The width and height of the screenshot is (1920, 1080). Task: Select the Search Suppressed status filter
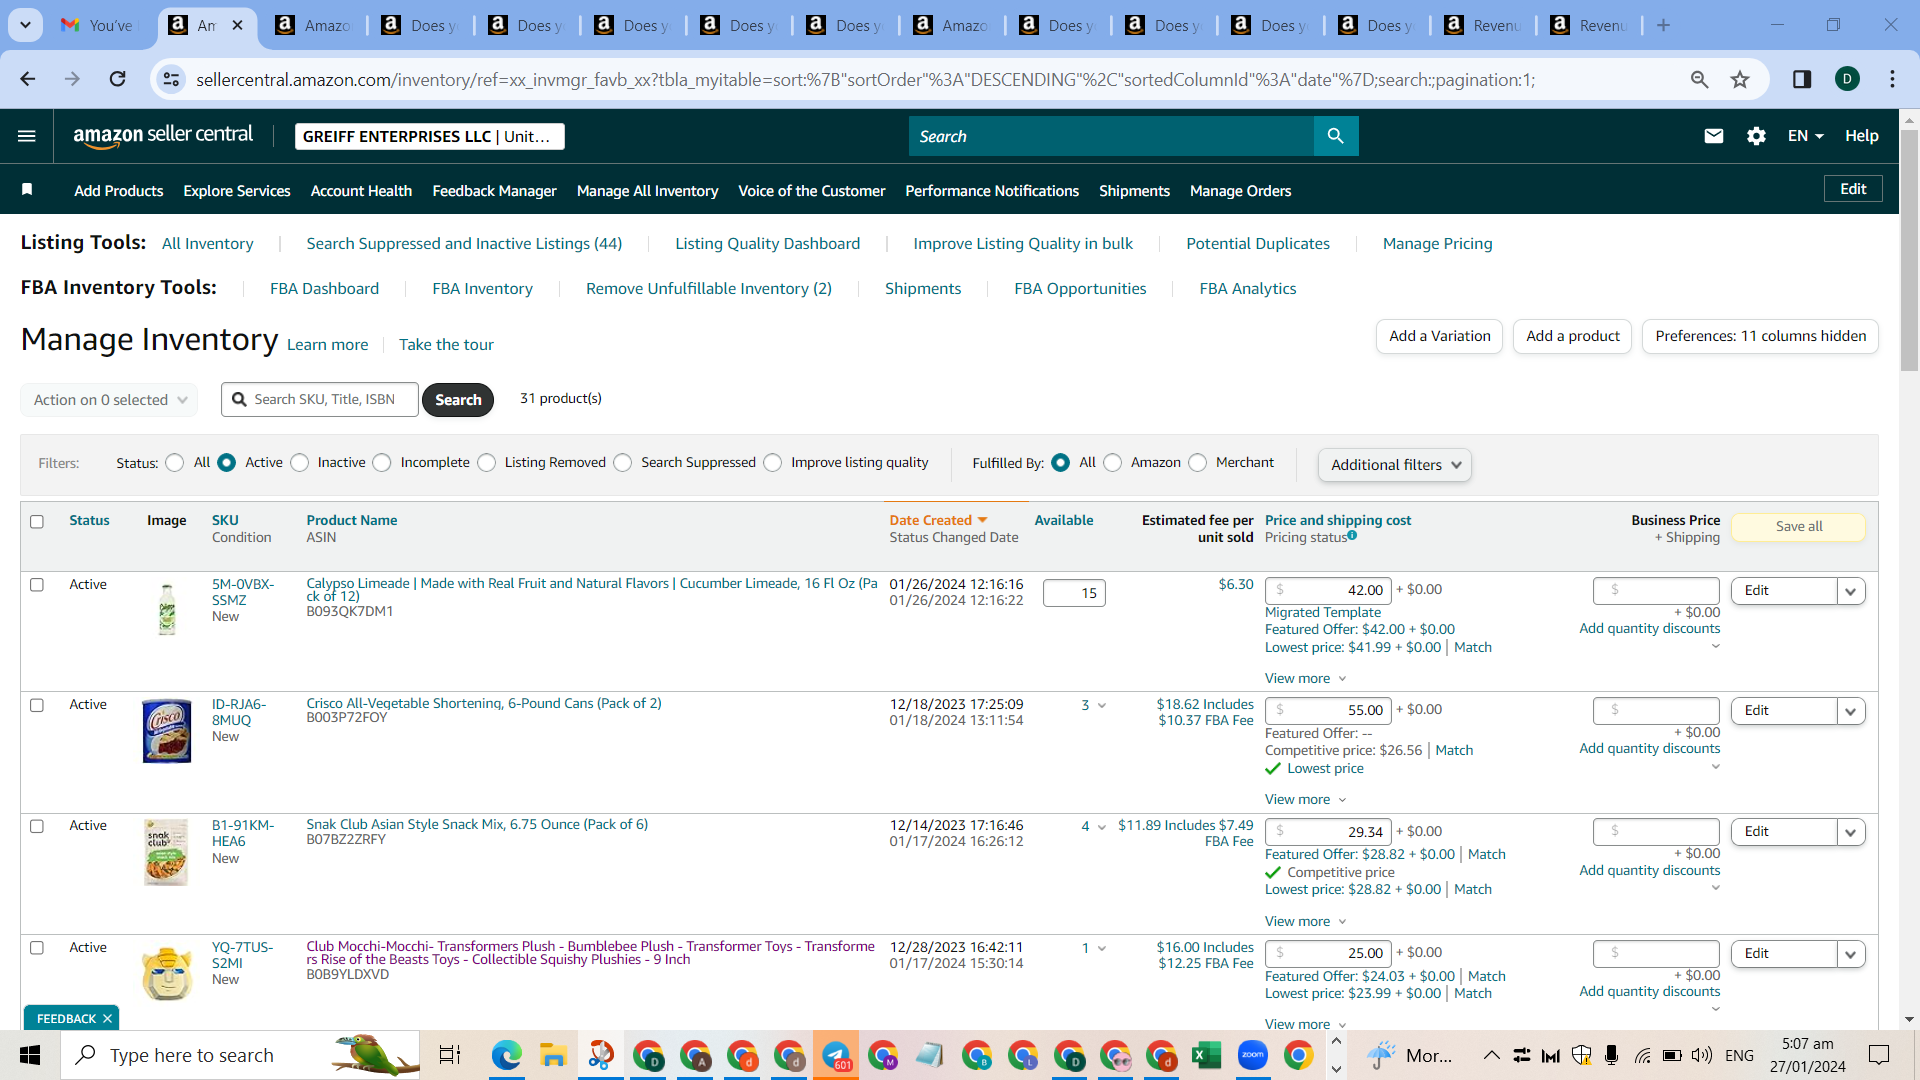coord(623,463)
